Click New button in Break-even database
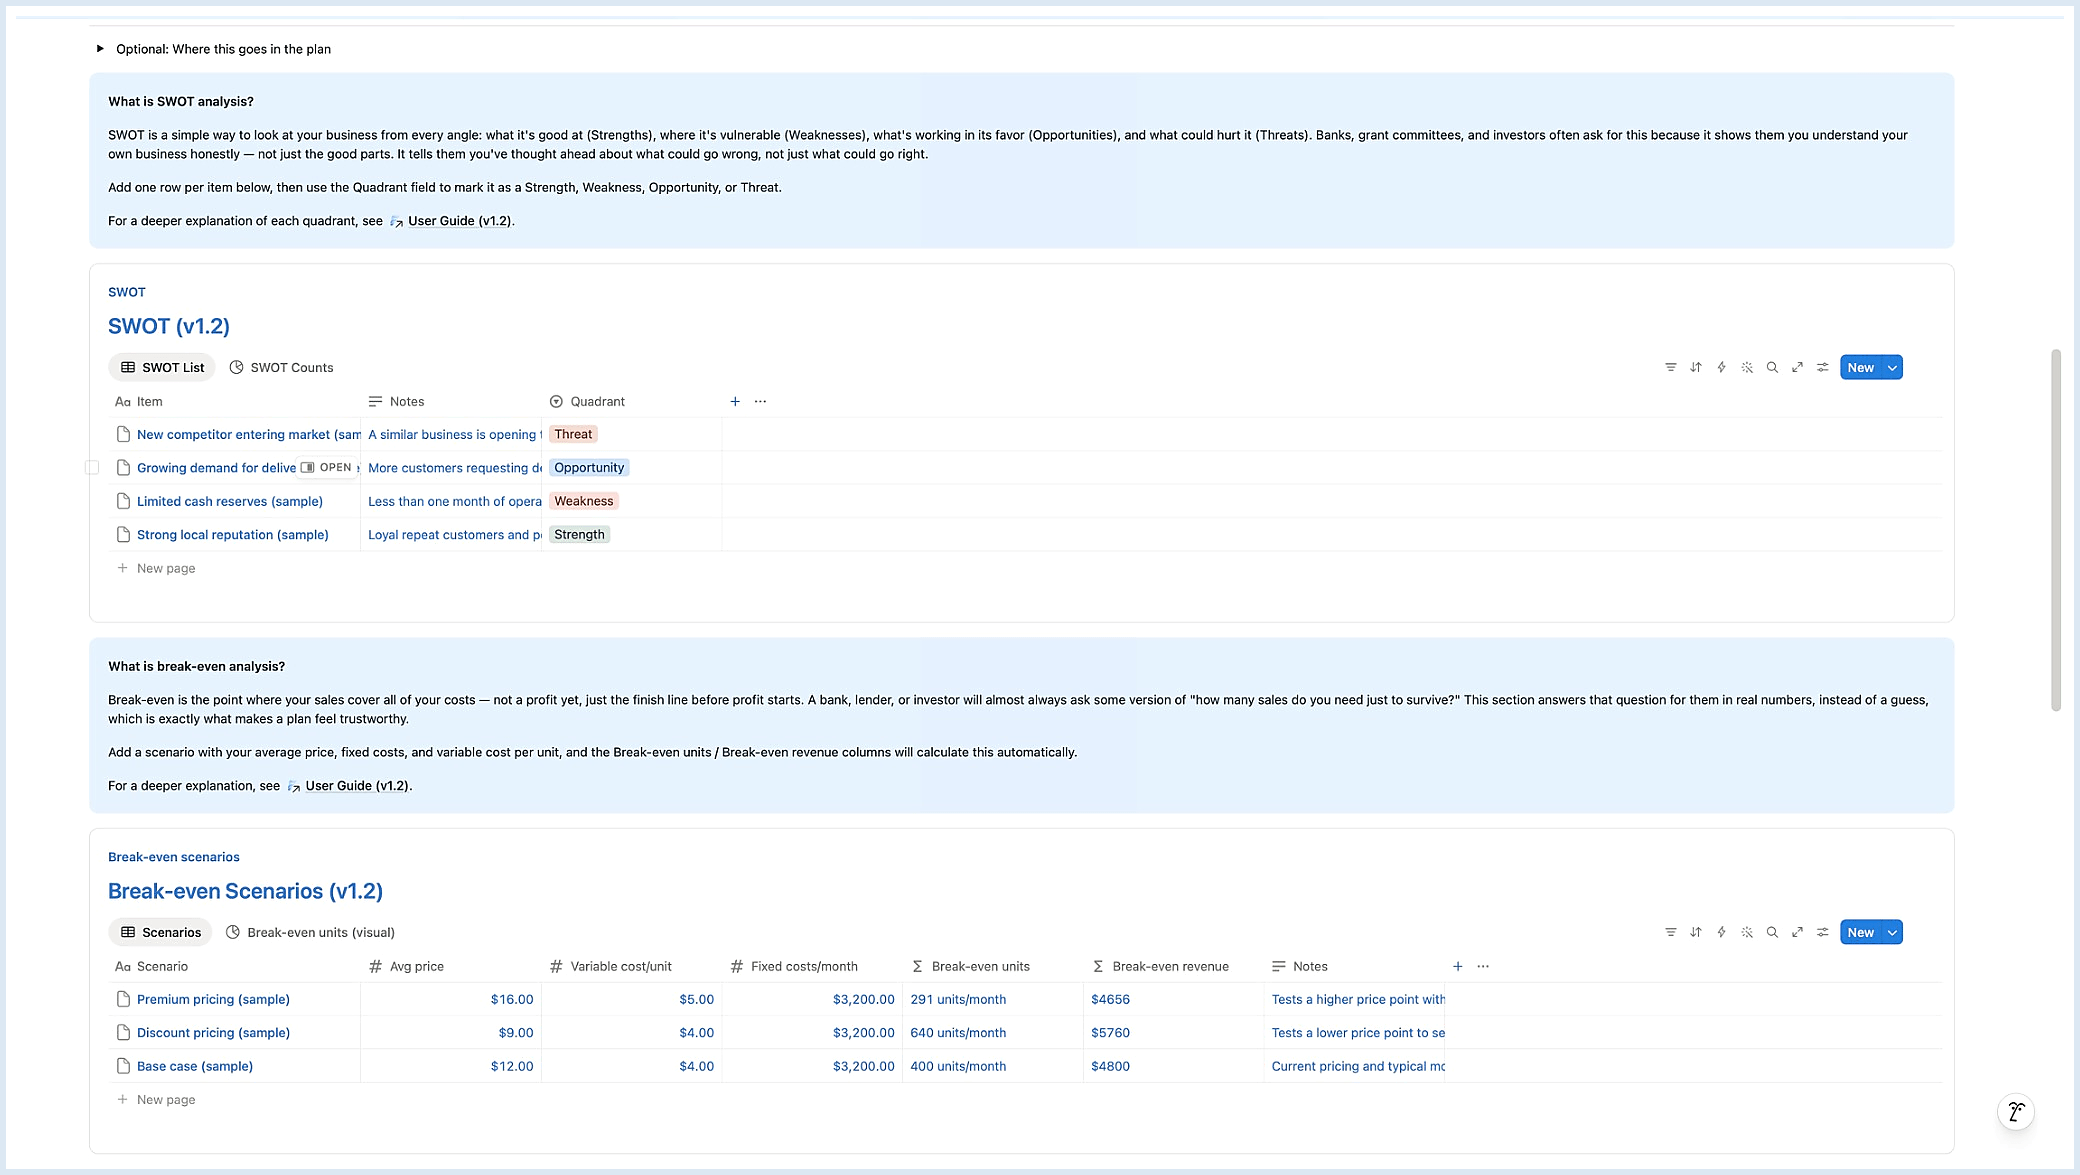 tap(1861, 933)
